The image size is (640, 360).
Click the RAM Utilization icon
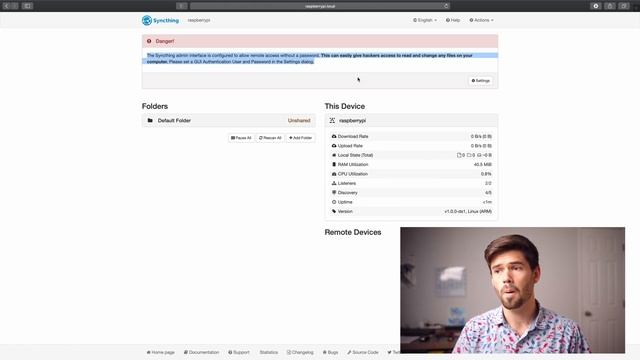[334, 164]
